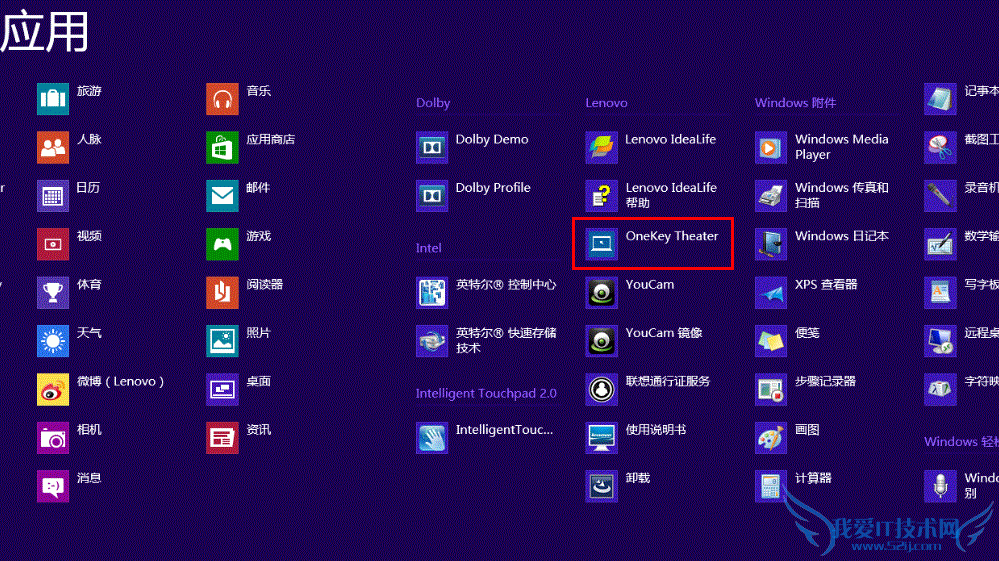
Task: Select the Dolby group header
Action: tap(433, 103)
